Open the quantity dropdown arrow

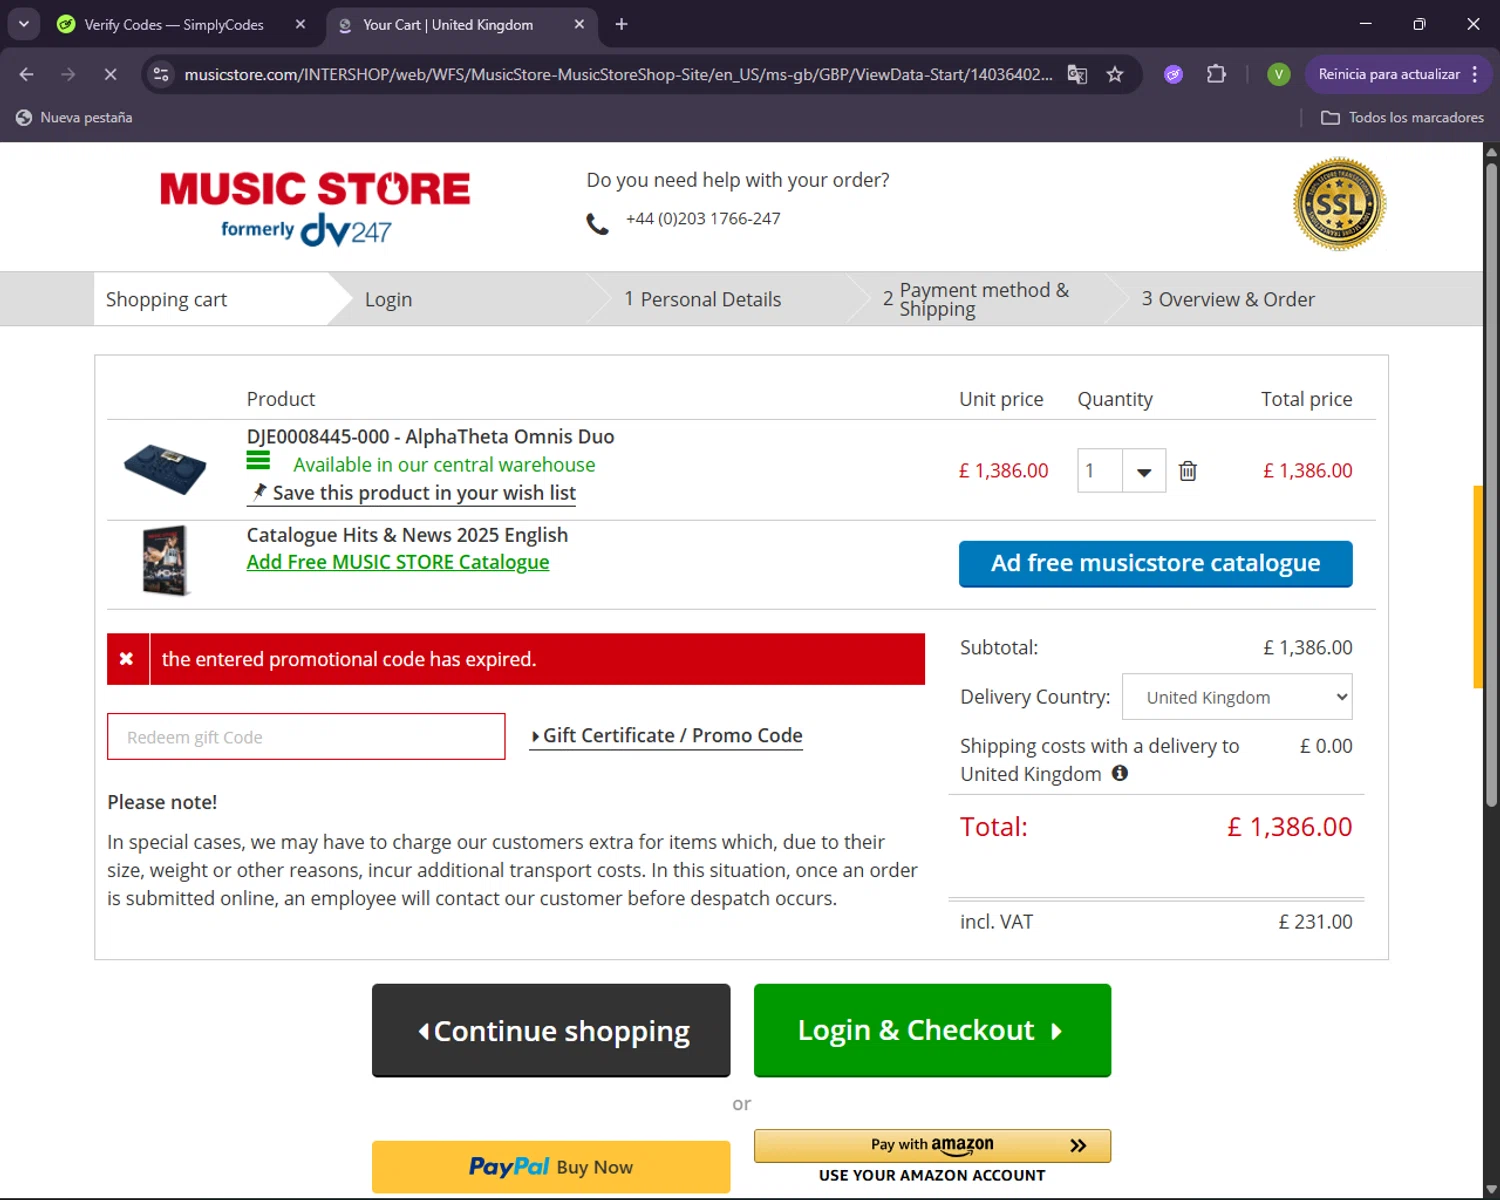pos(1144,471)
